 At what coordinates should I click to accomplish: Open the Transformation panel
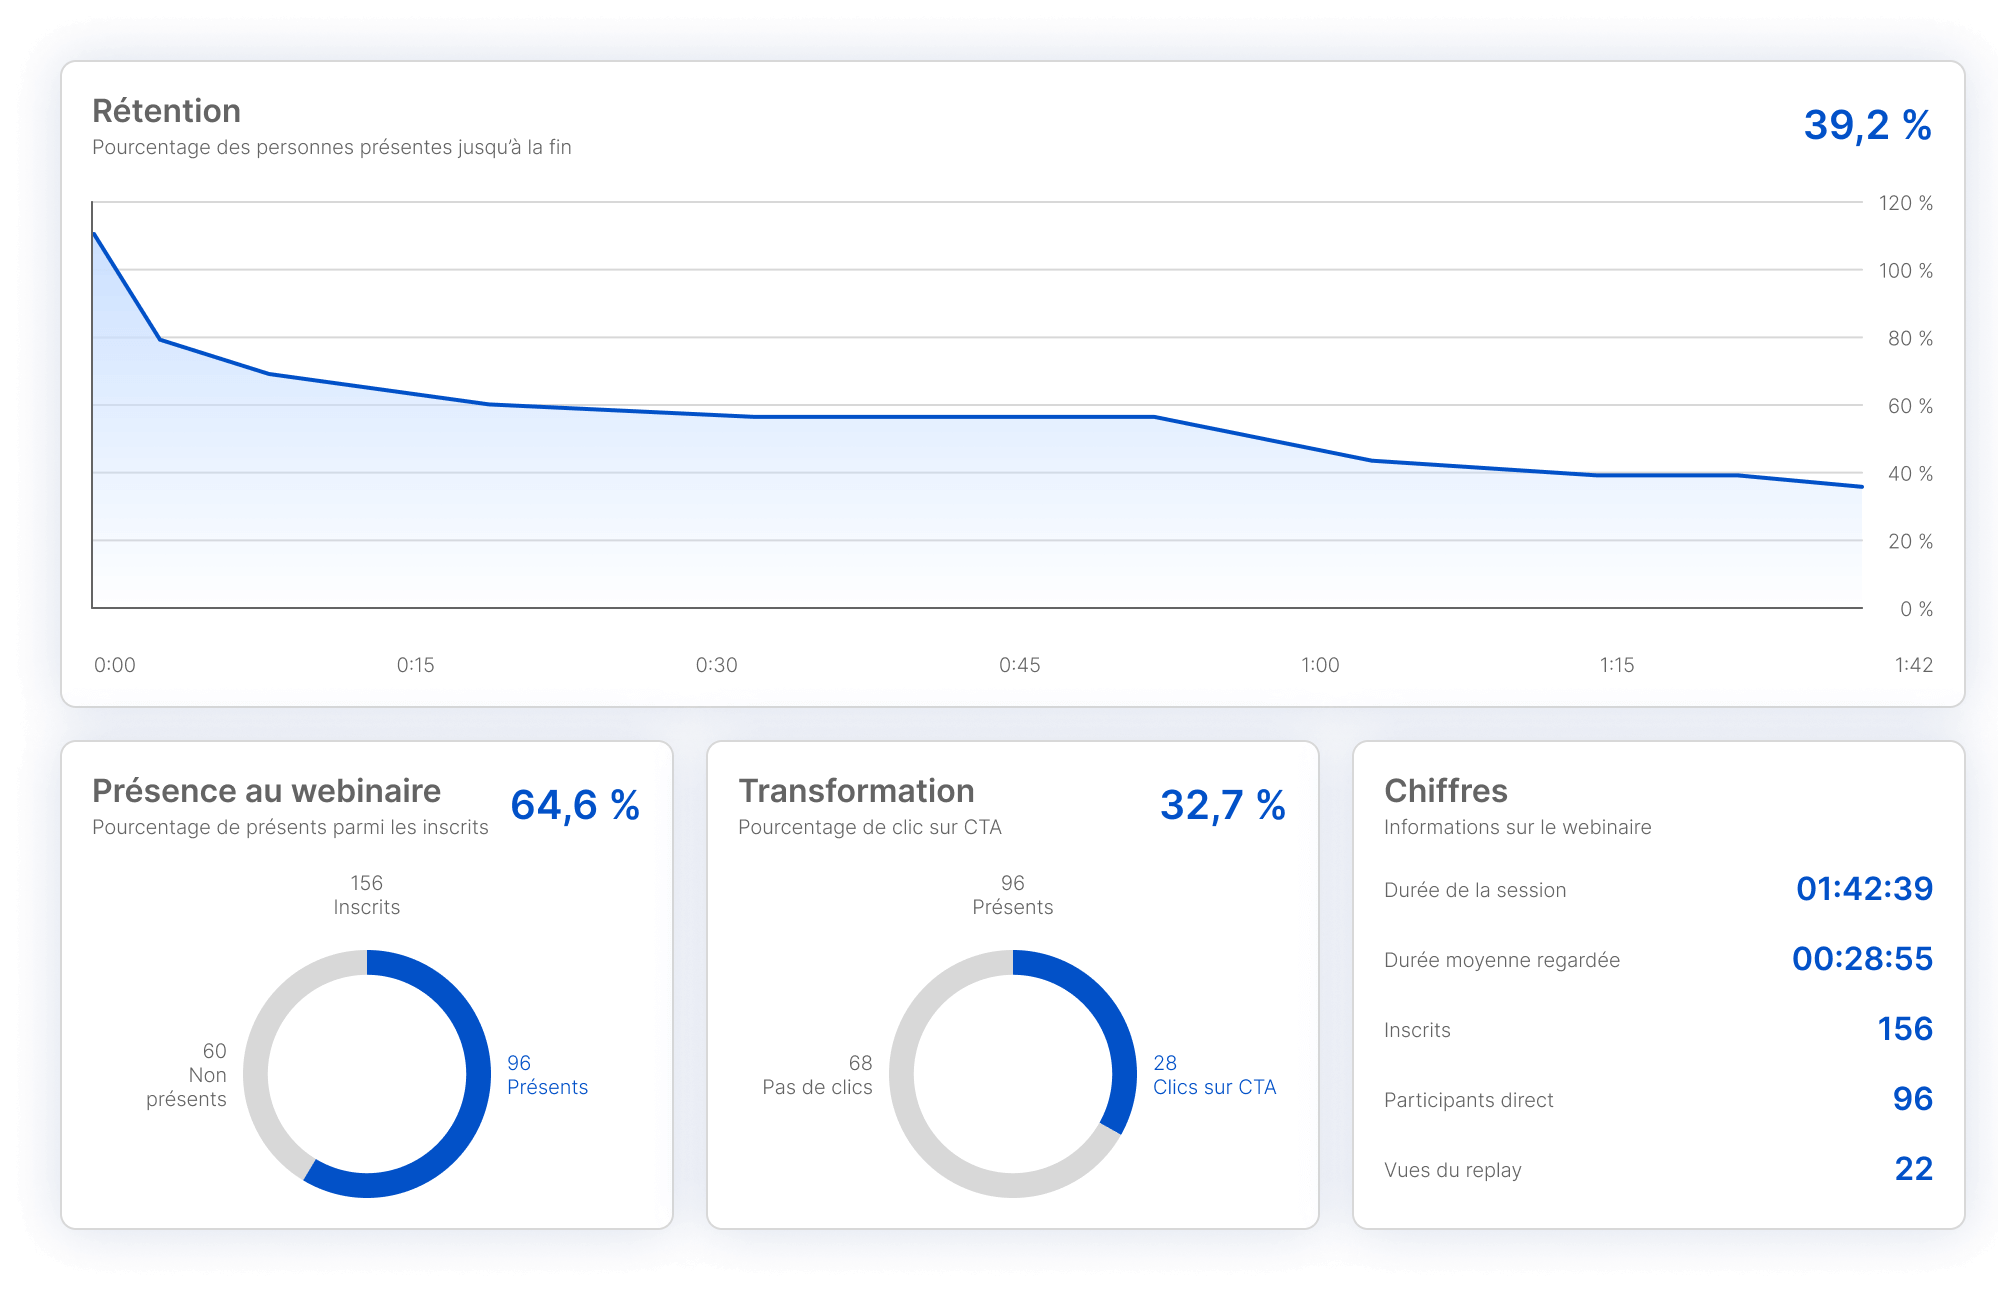point(856,790)
